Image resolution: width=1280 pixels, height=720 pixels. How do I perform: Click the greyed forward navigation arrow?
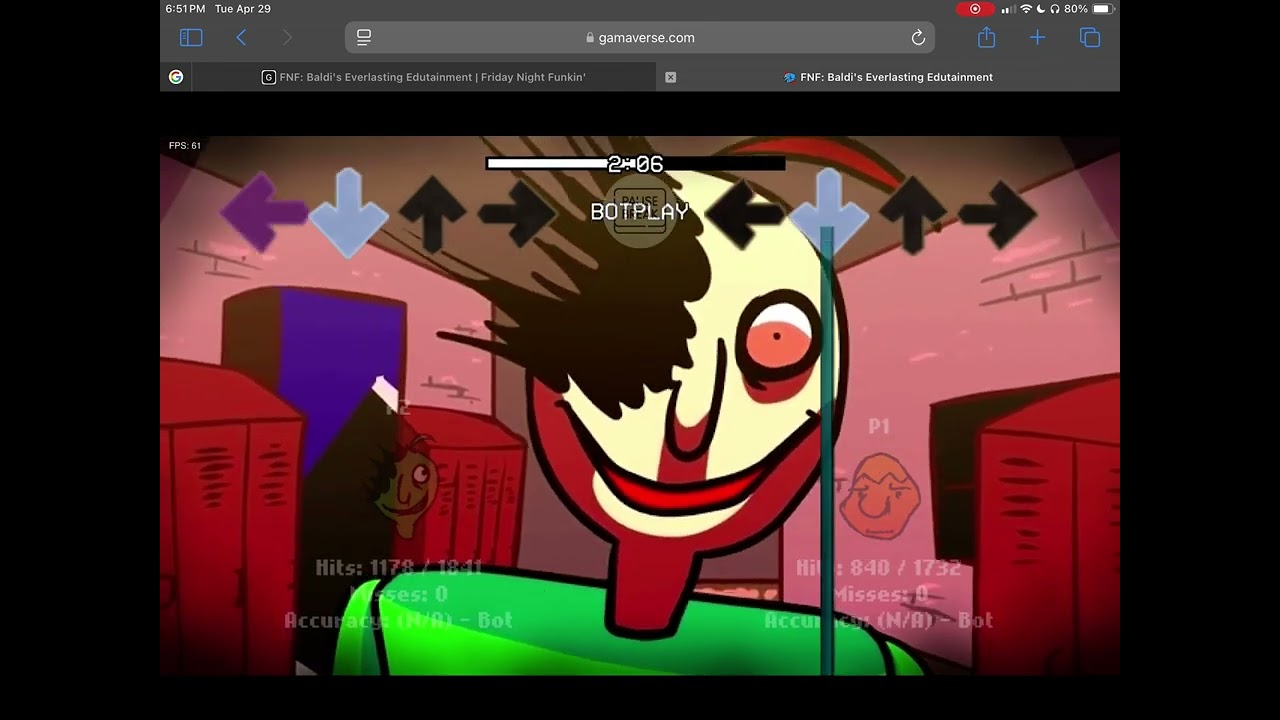pos(288,38)
